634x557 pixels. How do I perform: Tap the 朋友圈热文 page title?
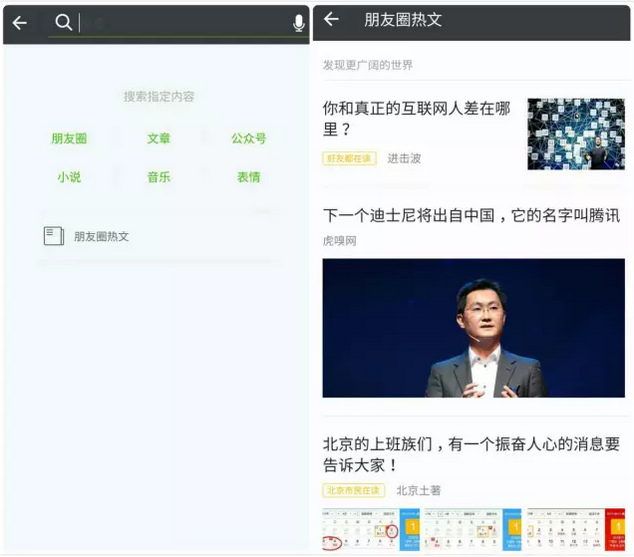pos(403,19)
